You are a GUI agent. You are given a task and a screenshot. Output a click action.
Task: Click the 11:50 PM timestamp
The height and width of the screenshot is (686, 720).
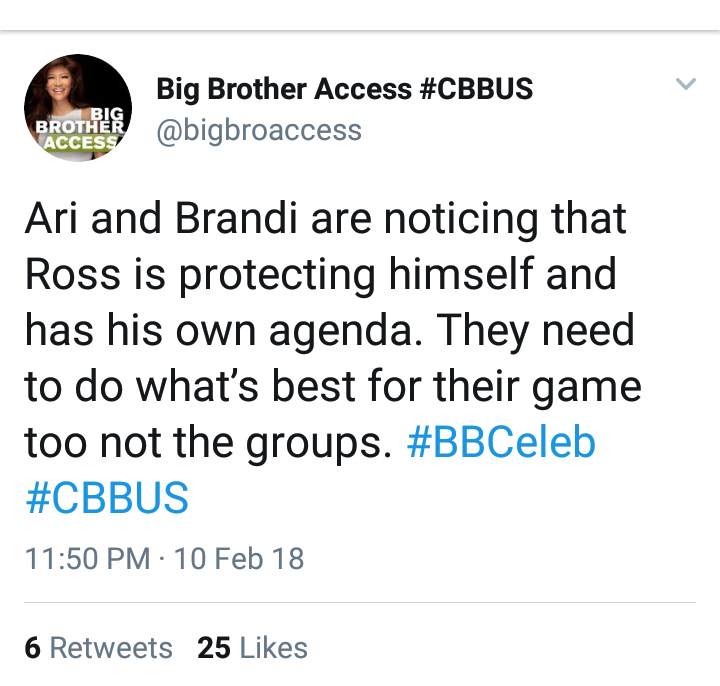click(88, 559)
